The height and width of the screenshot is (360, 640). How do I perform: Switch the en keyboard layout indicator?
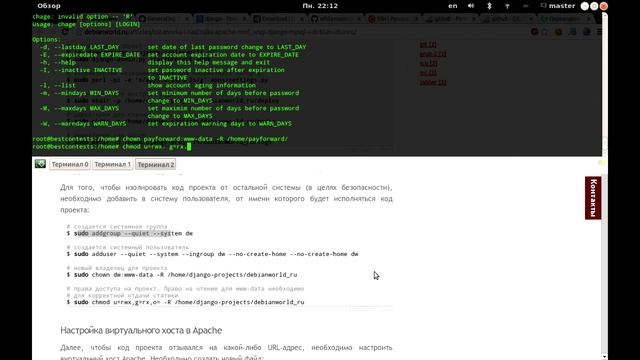pyautogui.click(x=453, y=6)
